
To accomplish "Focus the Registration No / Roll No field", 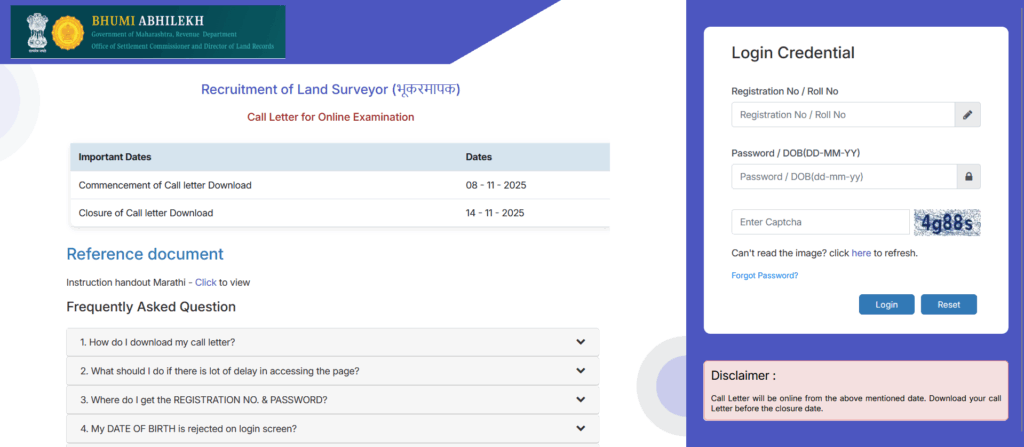I will (x=842, y=115).
